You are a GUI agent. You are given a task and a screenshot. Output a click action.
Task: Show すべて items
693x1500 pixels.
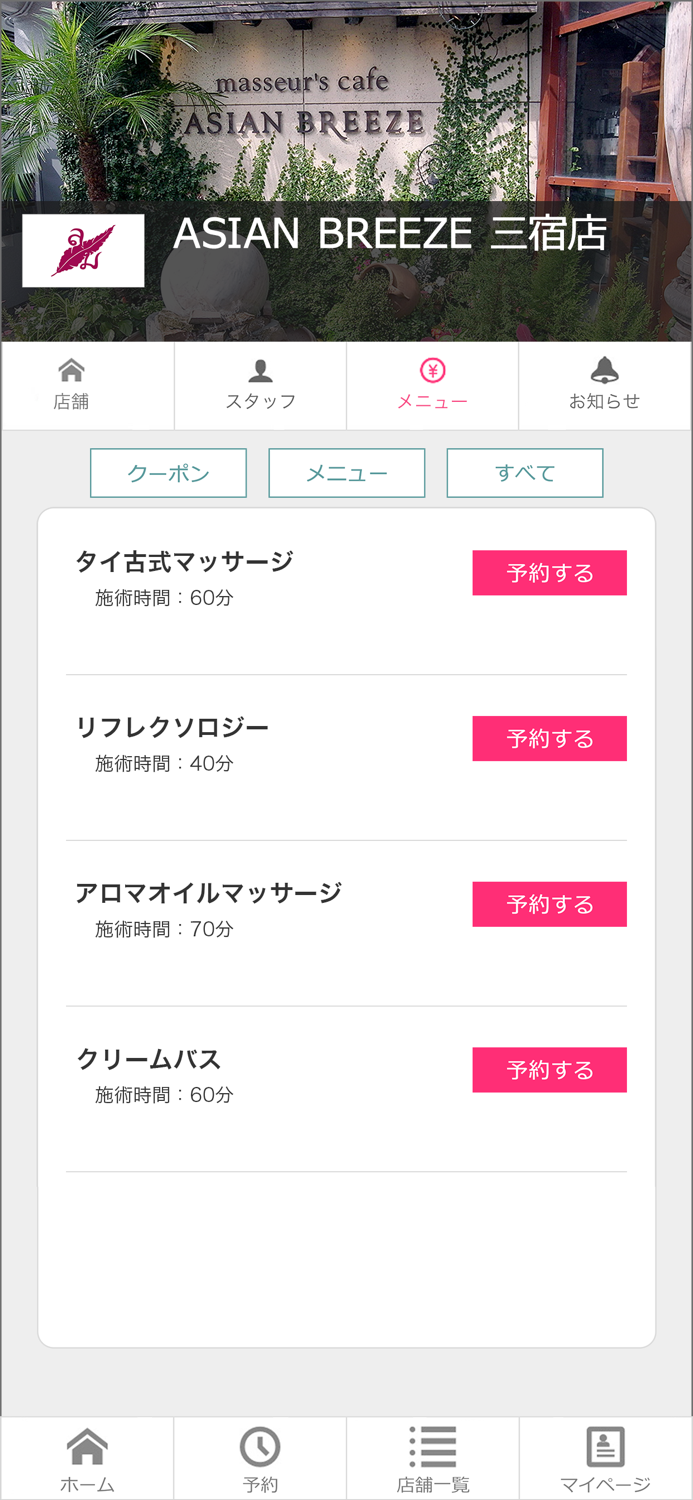tap(524, 473)
